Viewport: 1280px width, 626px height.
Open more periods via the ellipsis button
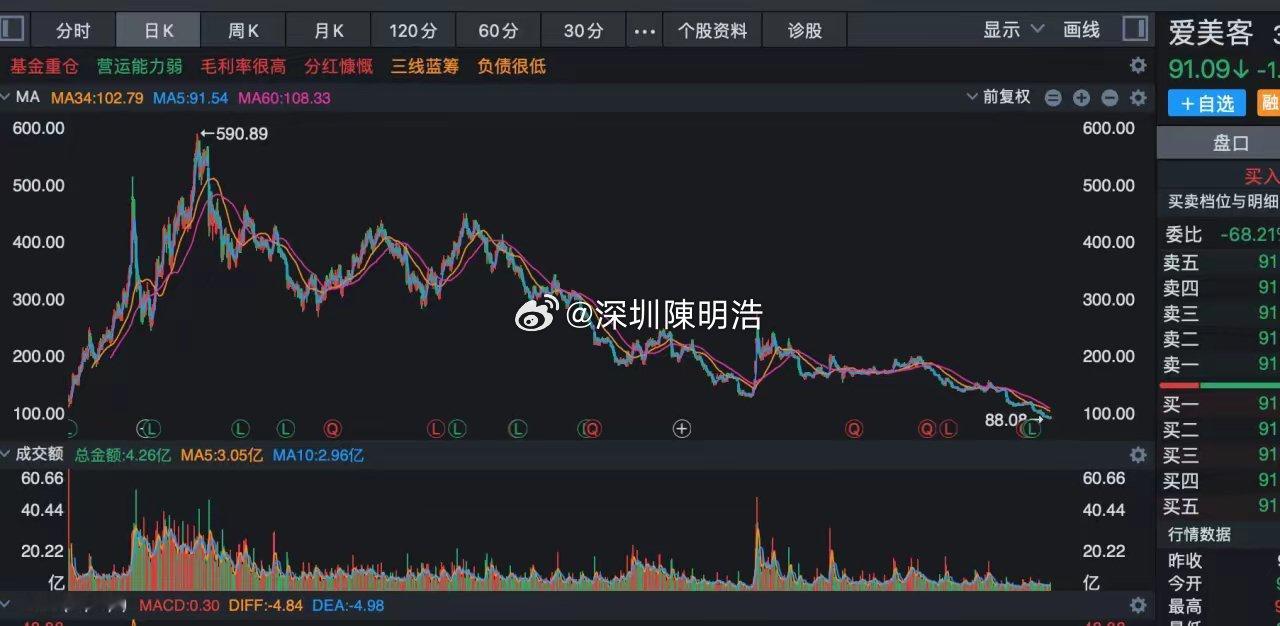pyautogui.click(x=645, y=30)
